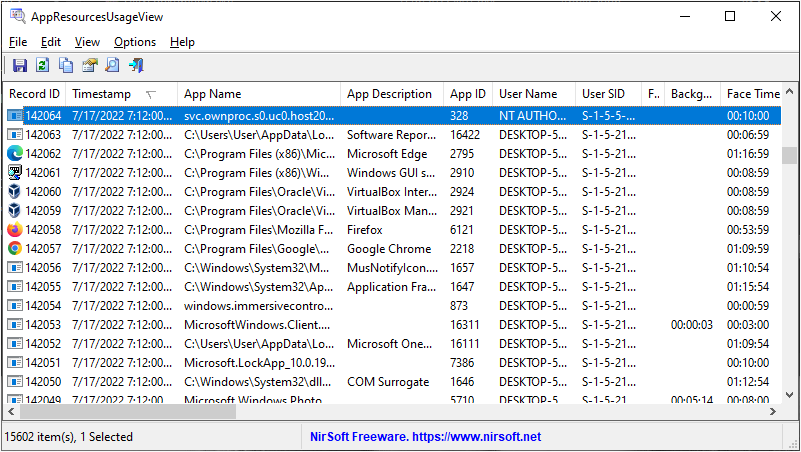Image resolution: width=801 pixels, height=452 pixels.
Task: Click the generic app icon in row 142056
Action: [x=15, y=268]
